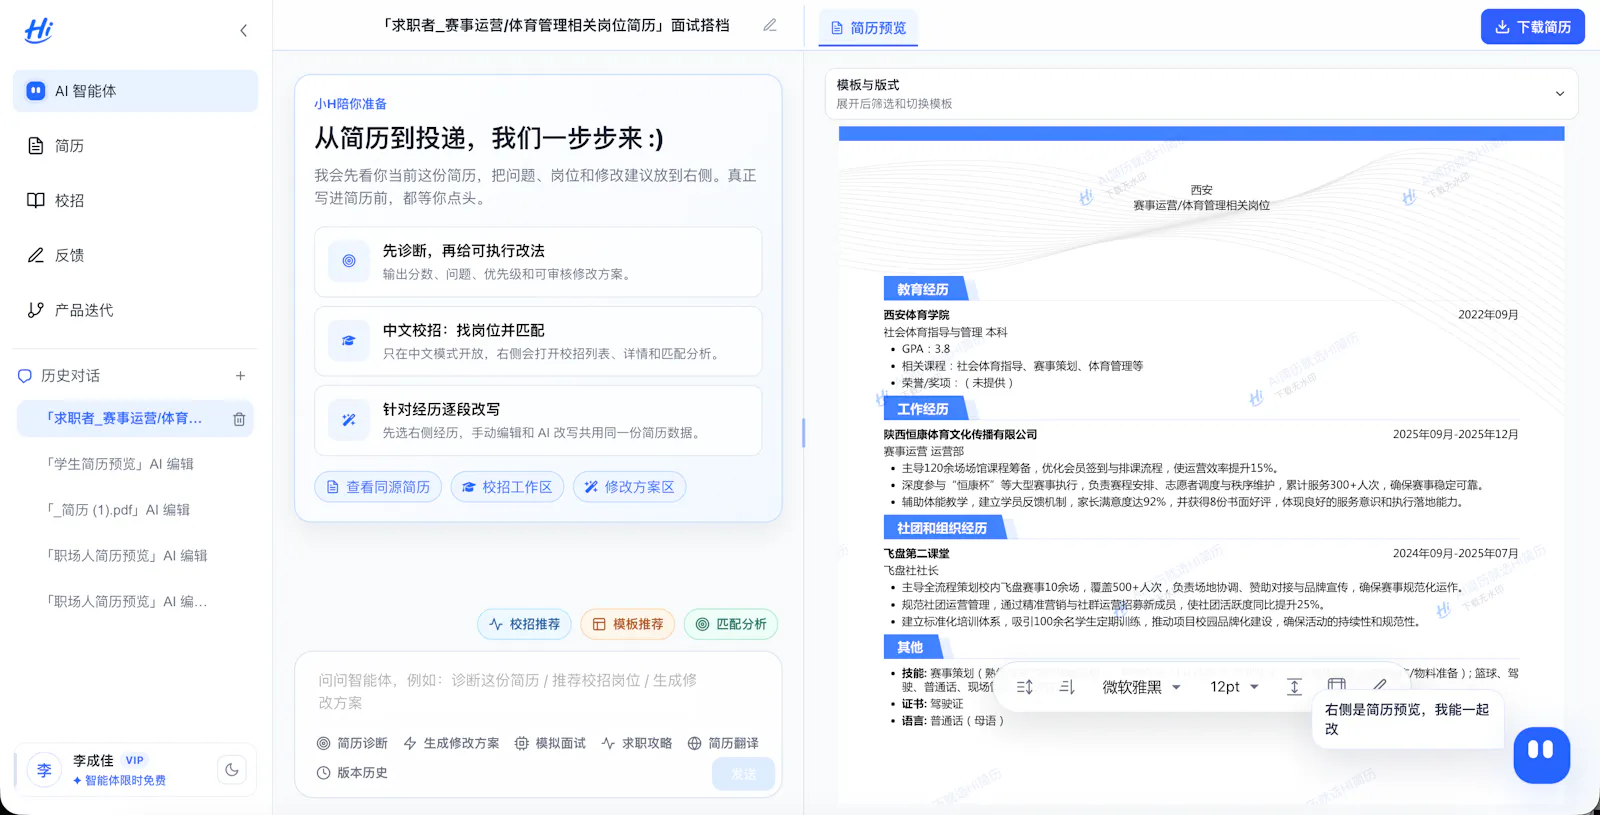Open 「_简历 (1).pdf」AI 编辑 history entry

pos(118,510)
